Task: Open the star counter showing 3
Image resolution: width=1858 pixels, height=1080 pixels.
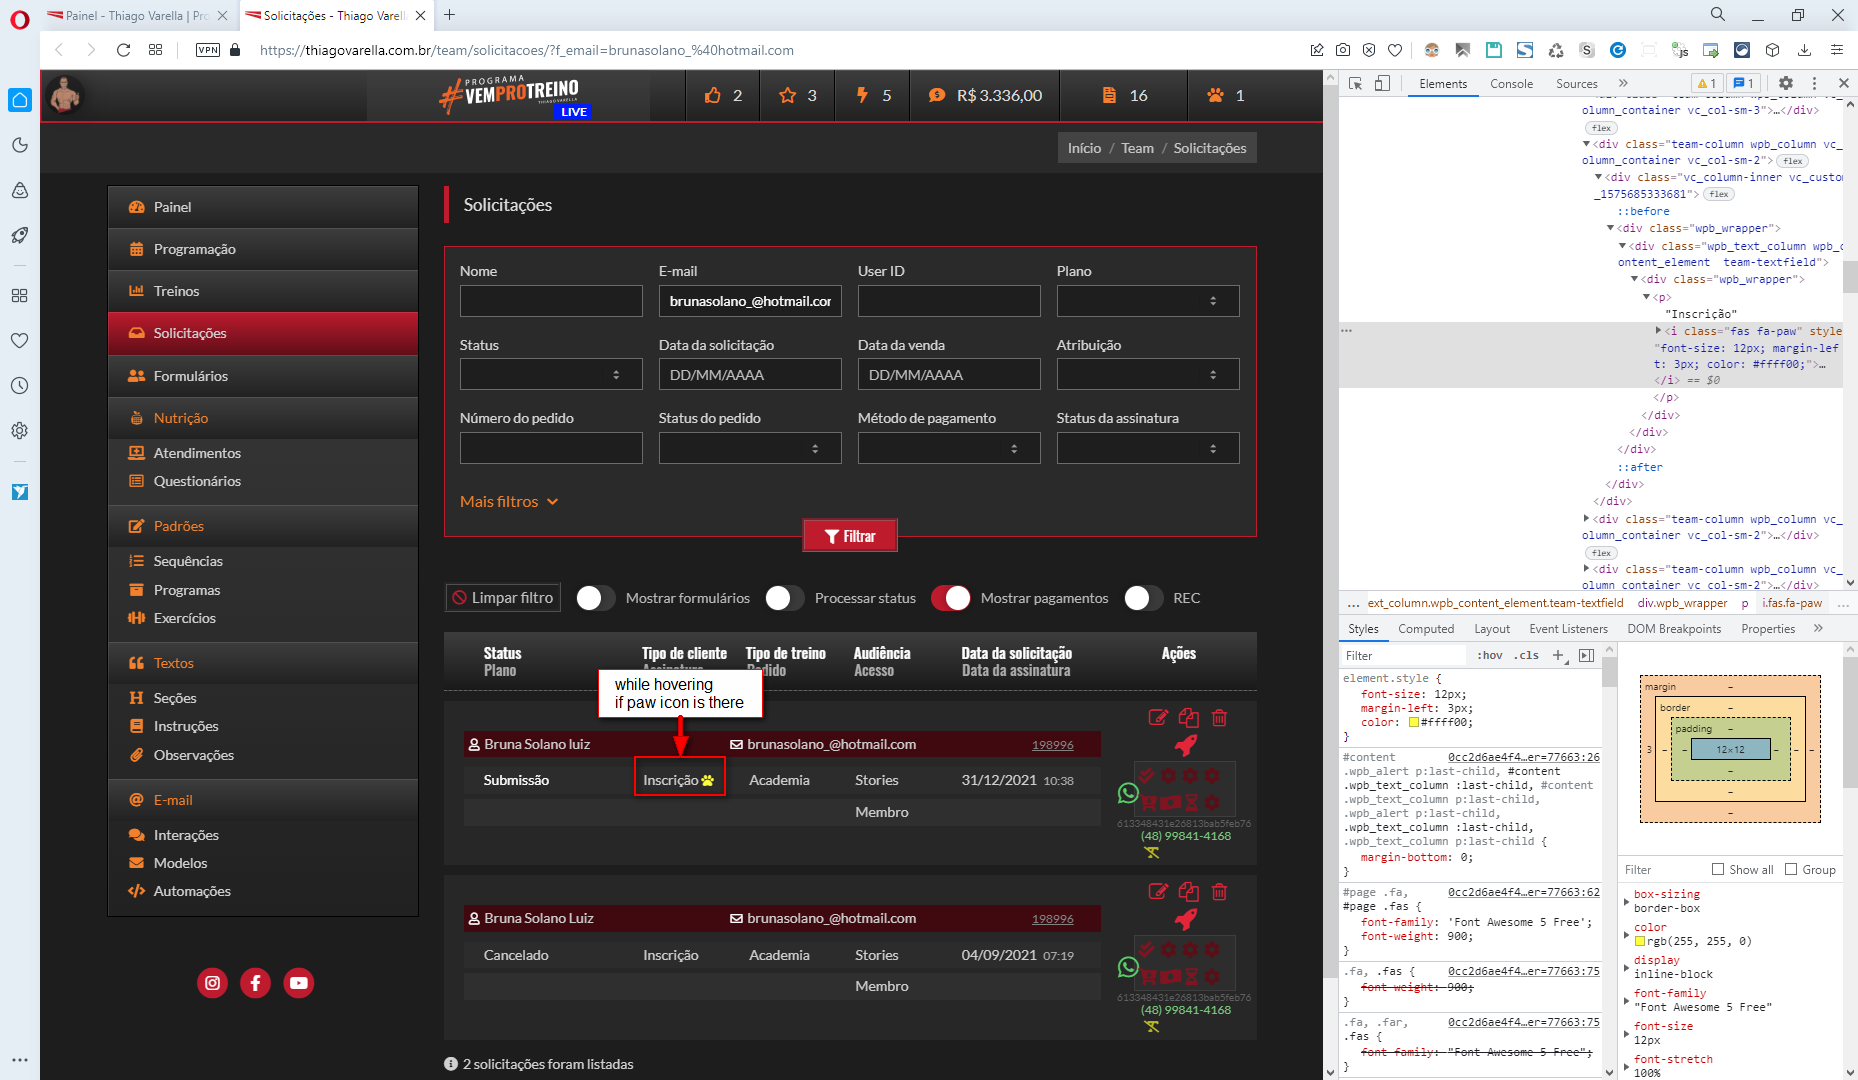Action: pyautogui.click(x=798, y=95)
